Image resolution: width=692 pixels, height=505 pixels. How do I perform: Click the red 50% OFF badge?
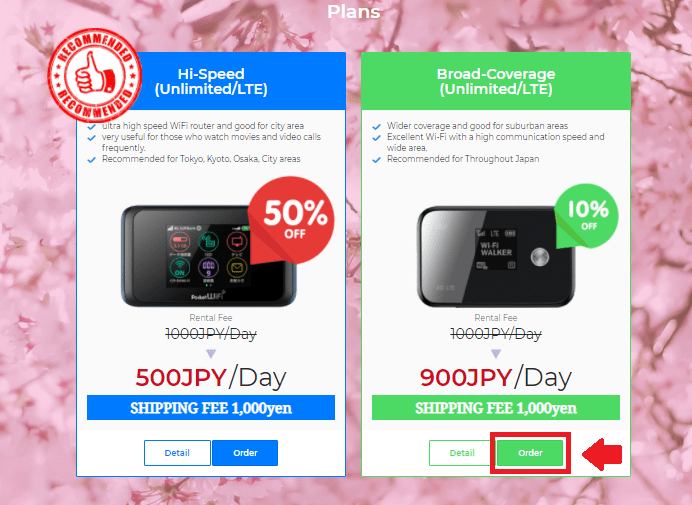tap(291, 220)
